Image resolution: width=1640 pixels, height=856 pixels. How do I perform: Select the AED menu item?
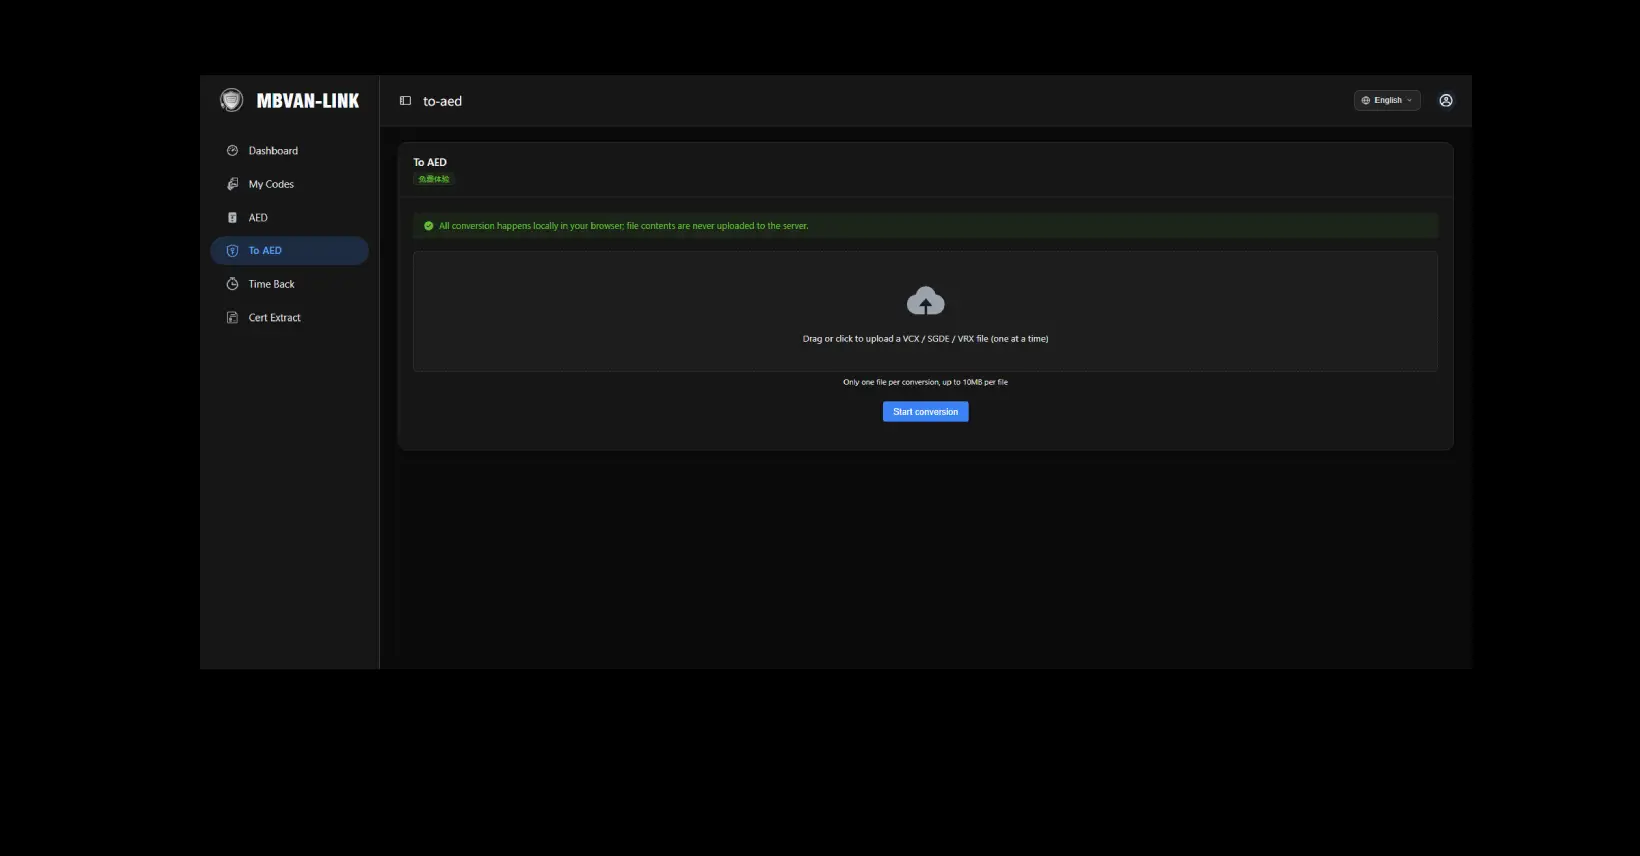pyautogui.click(x=289, y=217)
